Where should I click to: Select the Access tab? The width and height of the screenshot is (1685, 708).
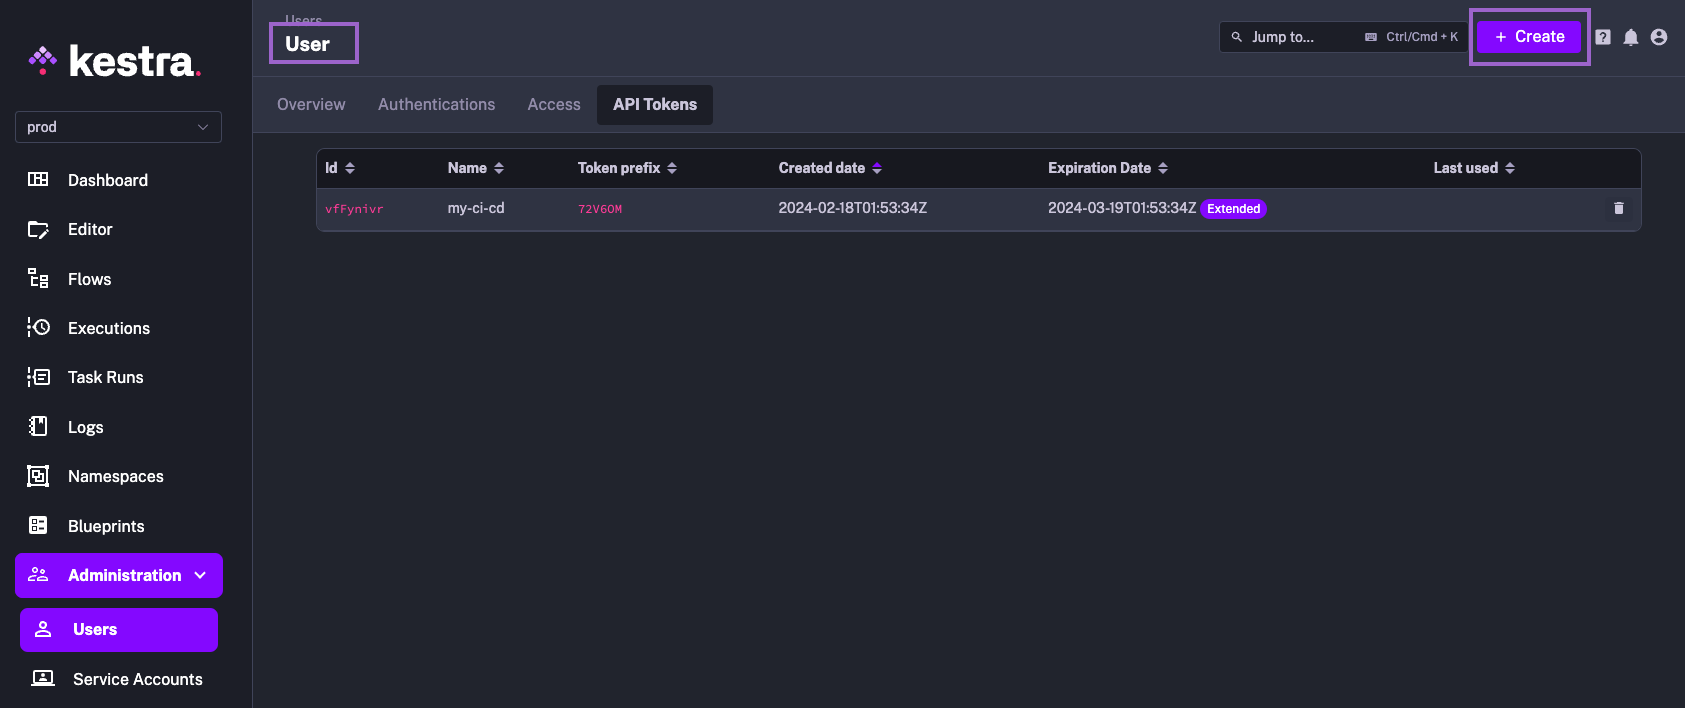click(x=554, y=105)
